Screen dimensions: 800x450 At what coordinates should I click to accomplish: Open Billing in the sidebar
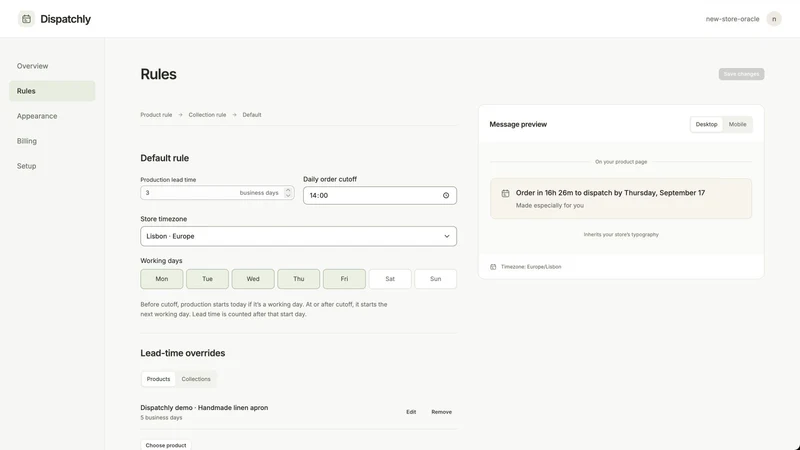click(x=27, y=141)
